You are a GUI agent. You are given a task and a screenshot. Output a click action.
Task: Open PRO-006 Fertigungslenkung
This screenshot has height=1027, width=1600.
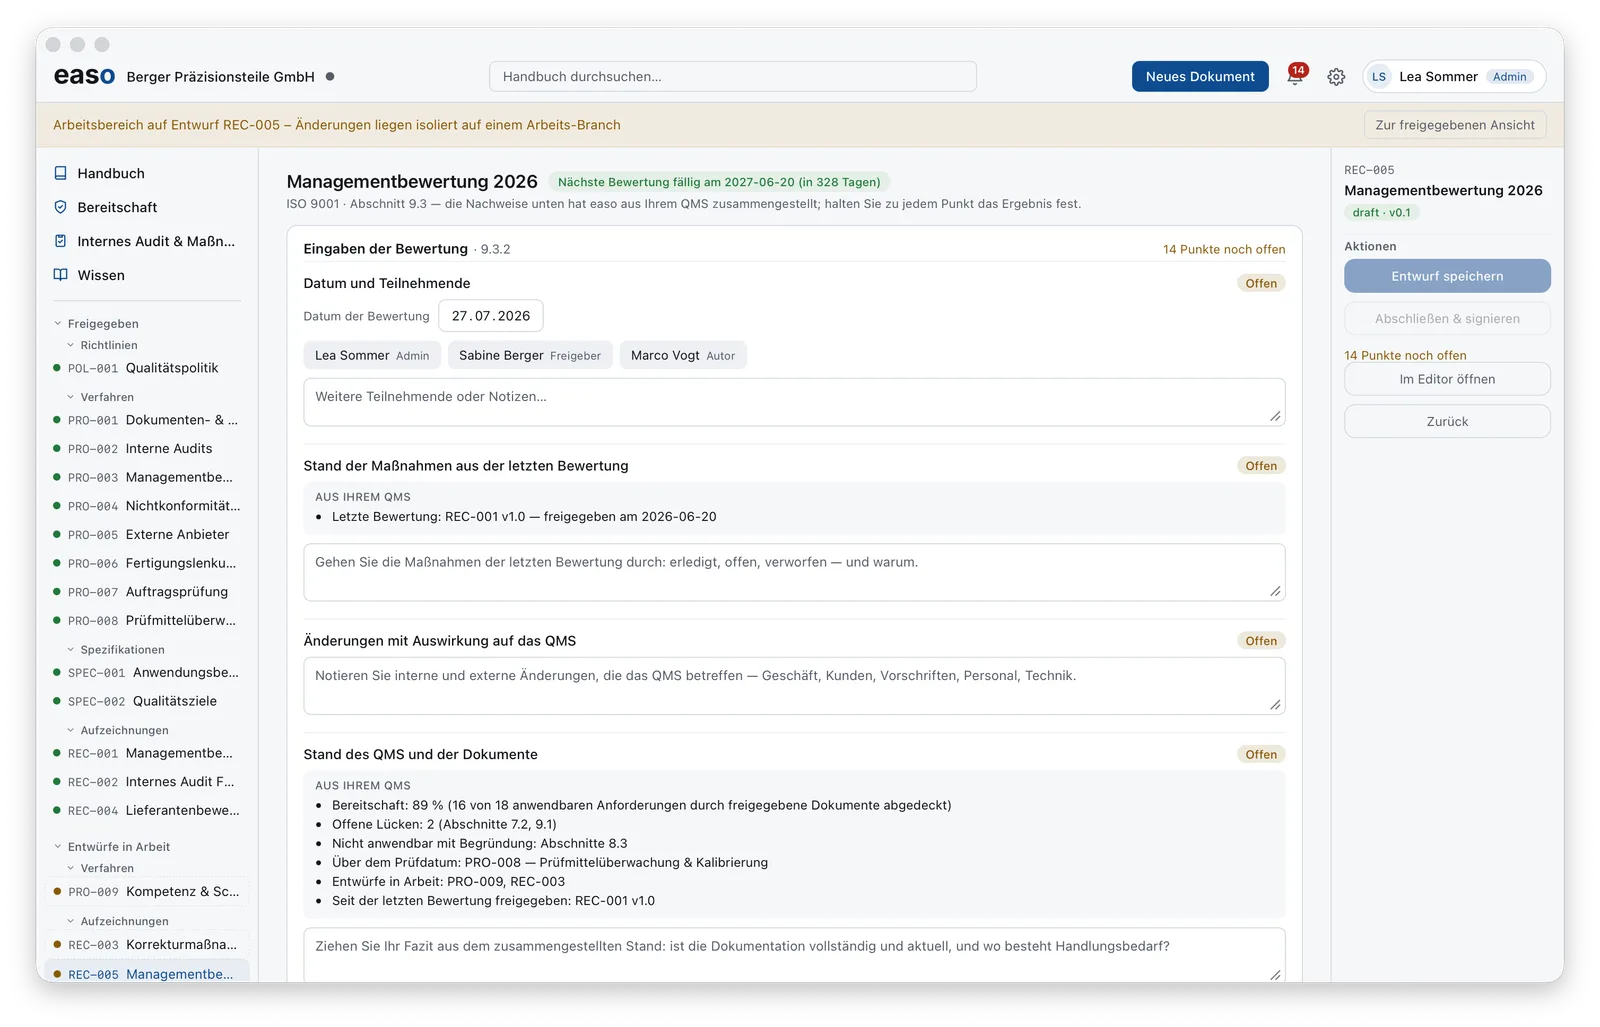coord(147,563)
